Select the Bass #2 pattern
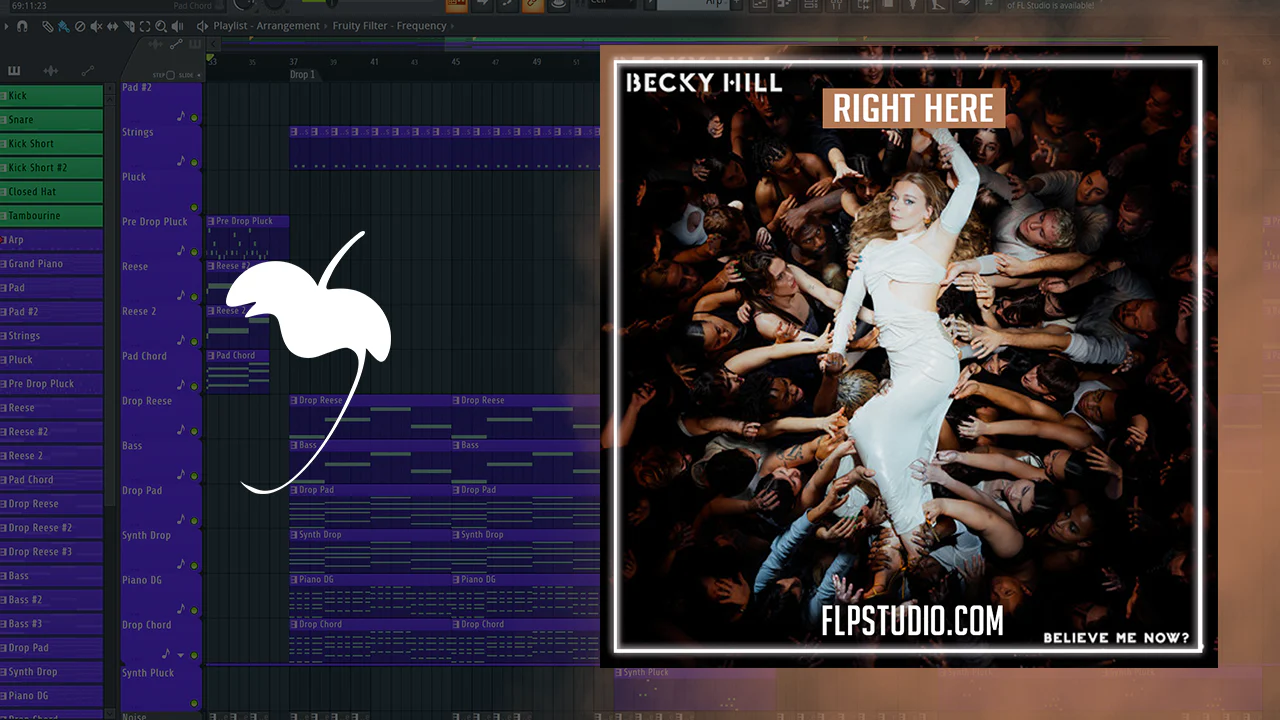Screen dimensions: 1280x720 pos(52,600)
